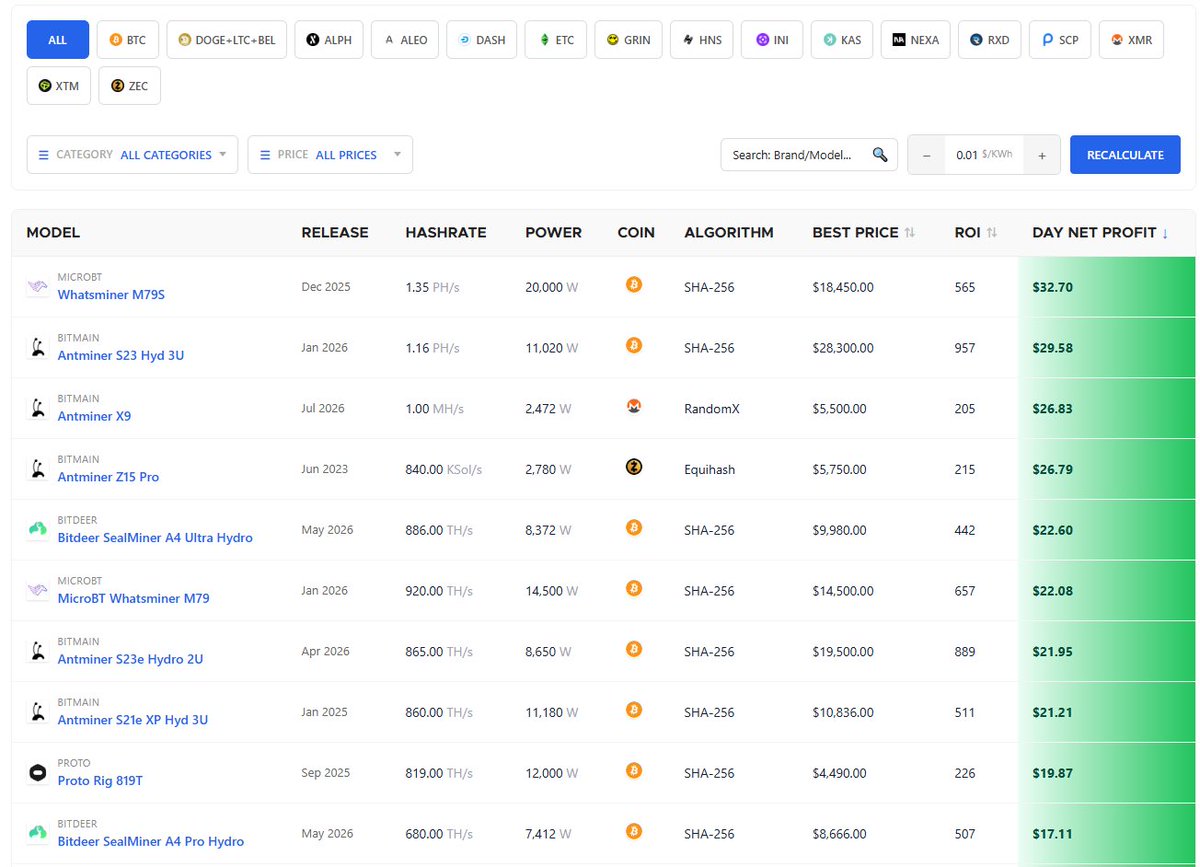Click the $4,490.00 best price cell
The height and width of the screenshot is (867, 1200).
coord(839,774)
